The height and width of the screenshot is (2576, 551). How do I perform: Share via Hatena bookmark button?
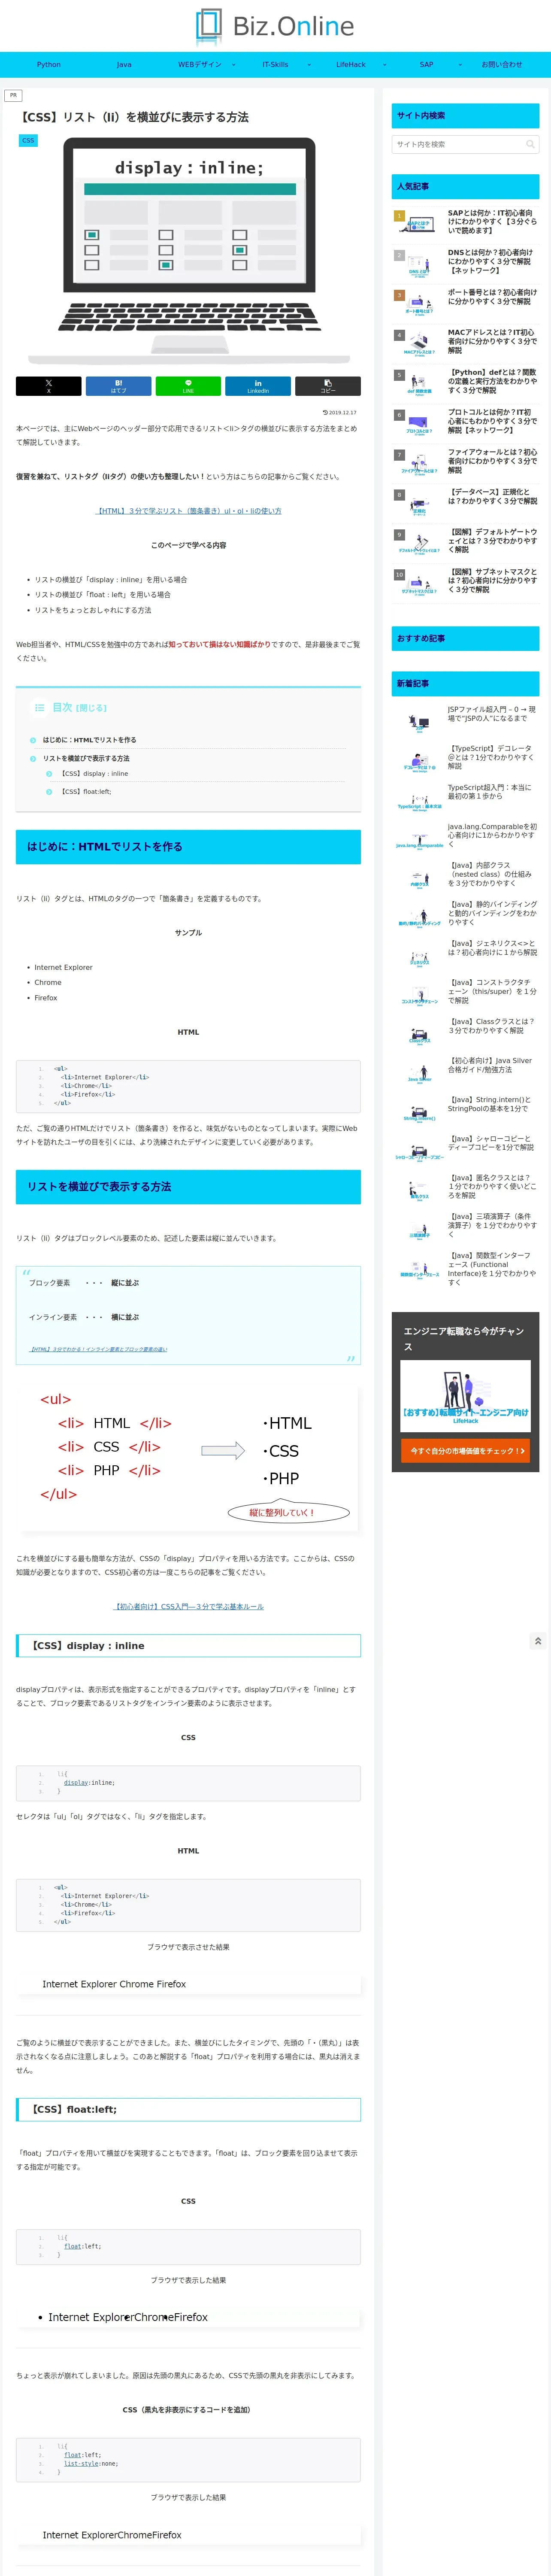pos(118,386)
